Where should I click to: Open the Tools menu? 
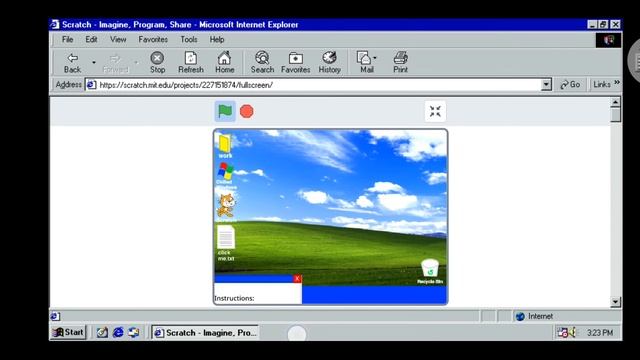[189, 40]
